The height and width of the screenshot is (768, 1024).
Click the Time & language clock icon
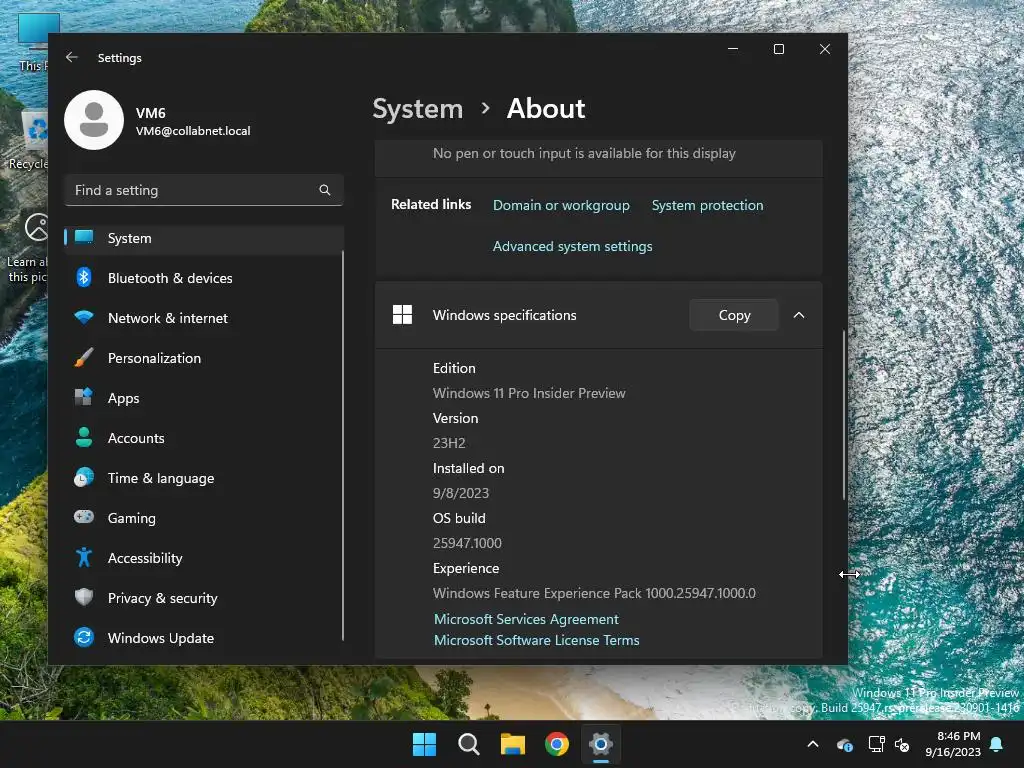[84, 477]
